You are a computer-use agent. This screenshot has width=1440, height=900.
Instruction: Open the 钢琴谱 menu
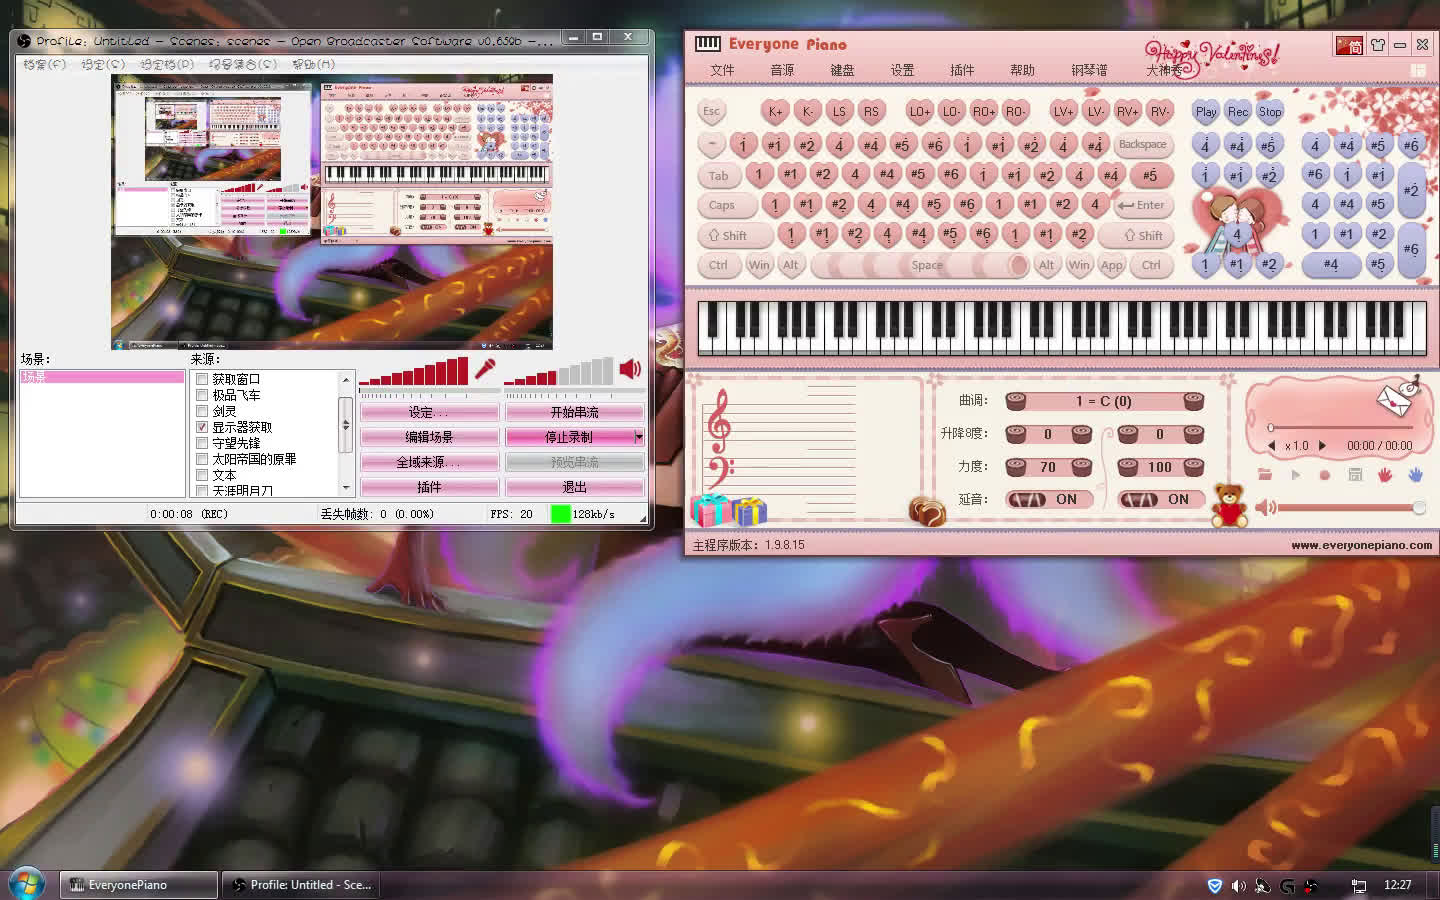coord(1089,70)
